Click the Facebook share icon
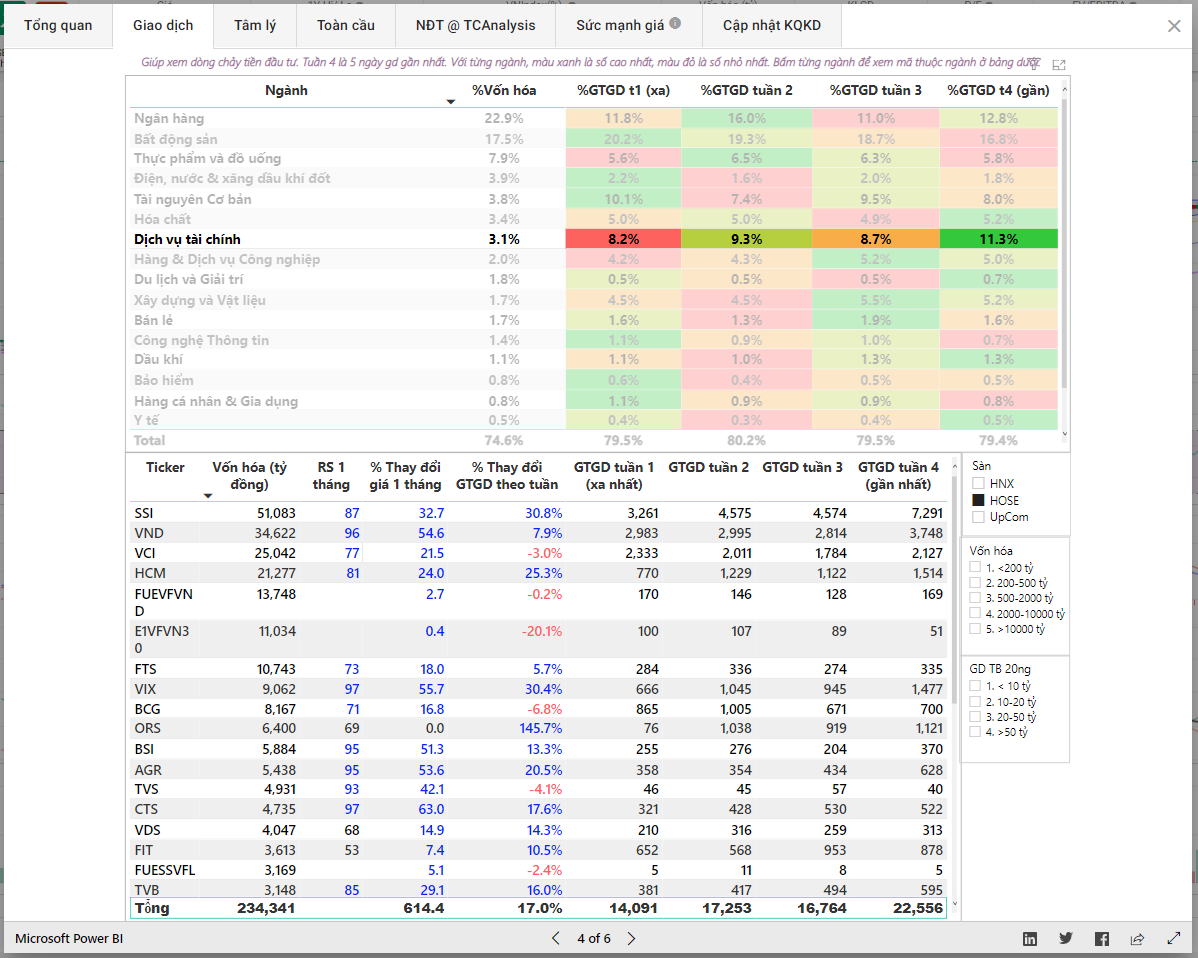This screenshot has width=1198, height=958. 1101,939
